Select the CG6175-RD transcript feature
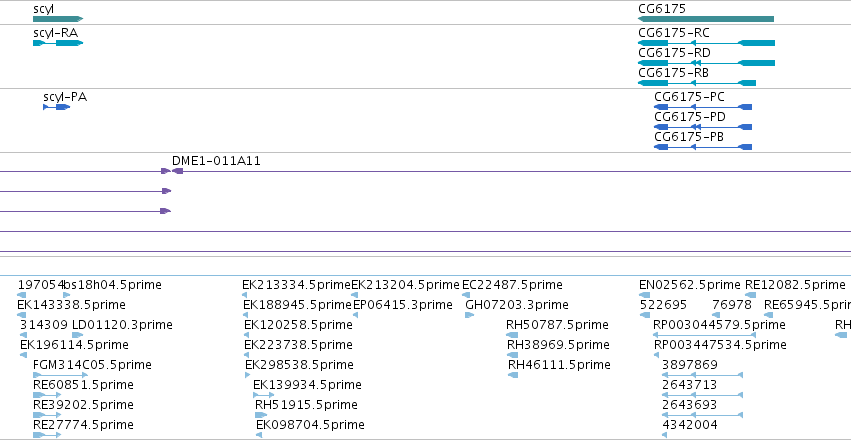Viewport: 851px width, 440px height. pyautogui.click(x=706, y=63)
